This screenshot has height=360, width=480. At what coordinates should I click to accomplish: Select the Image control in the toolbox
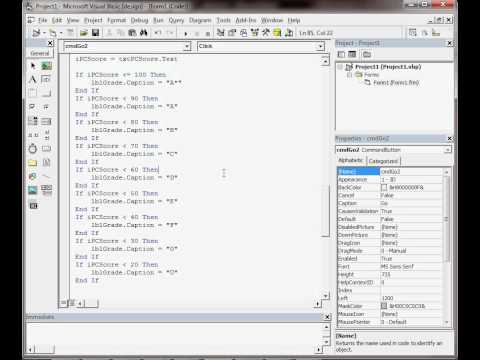click(x=33, y=190)
